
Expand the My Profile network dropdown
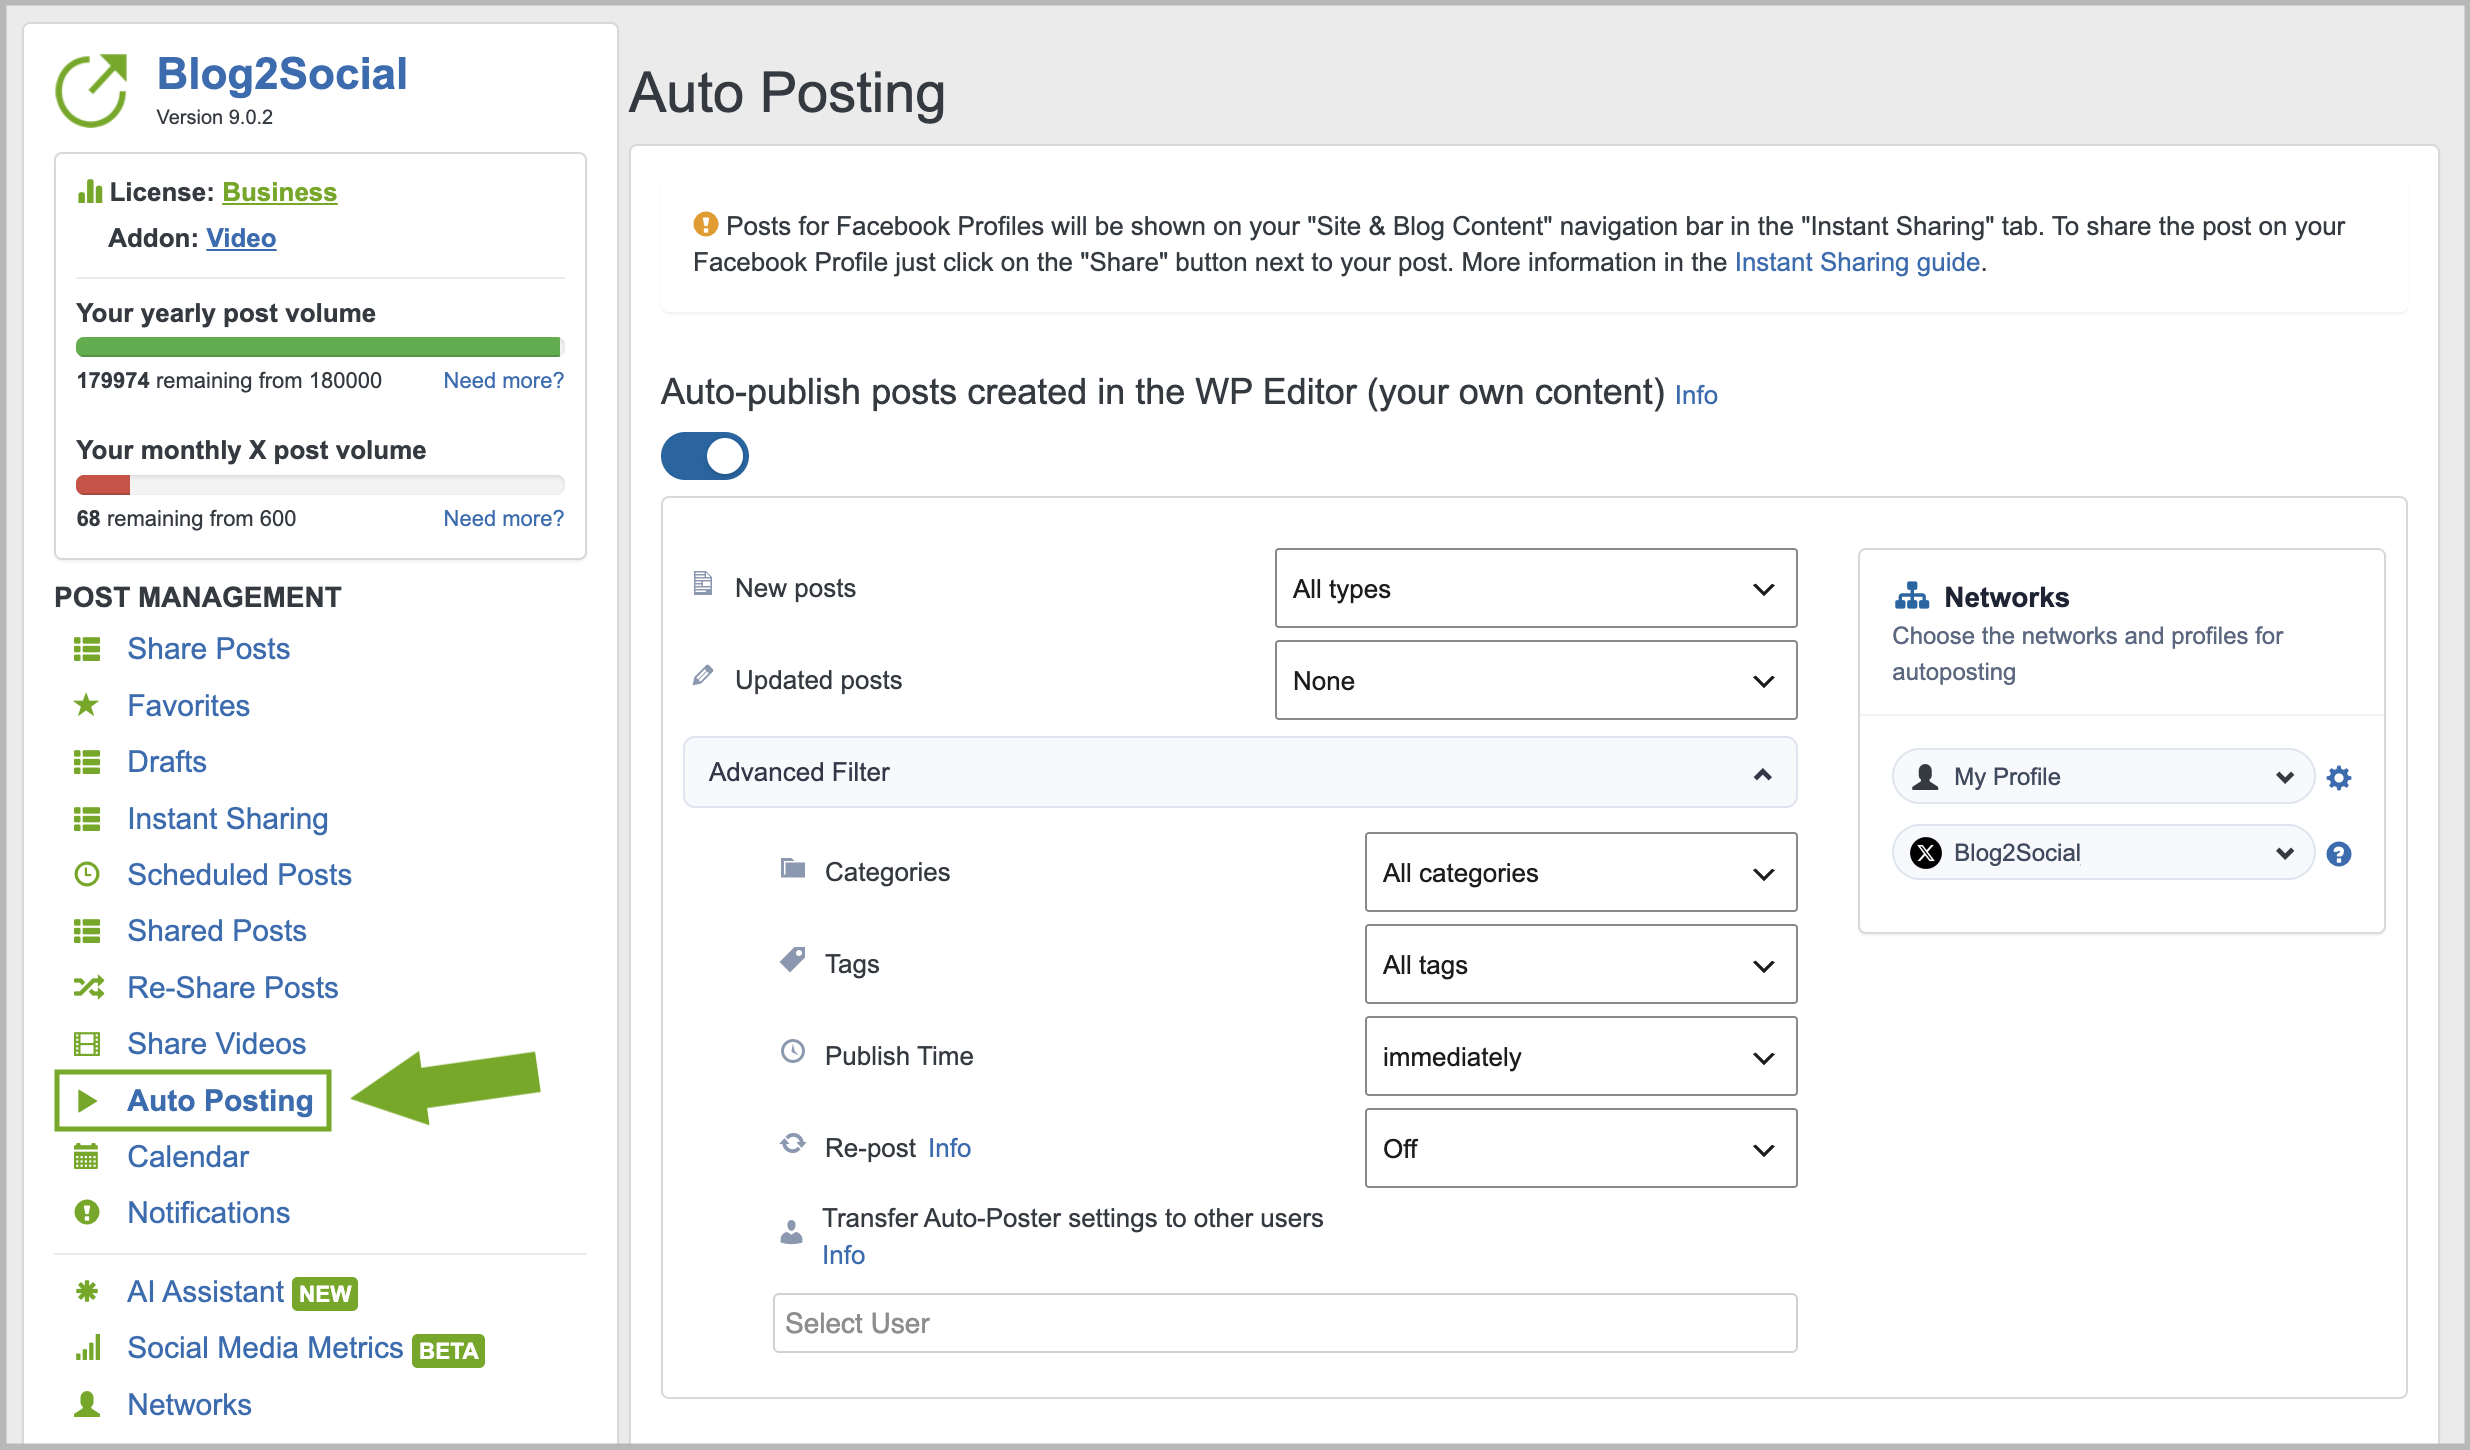[x=2103, y=777]
